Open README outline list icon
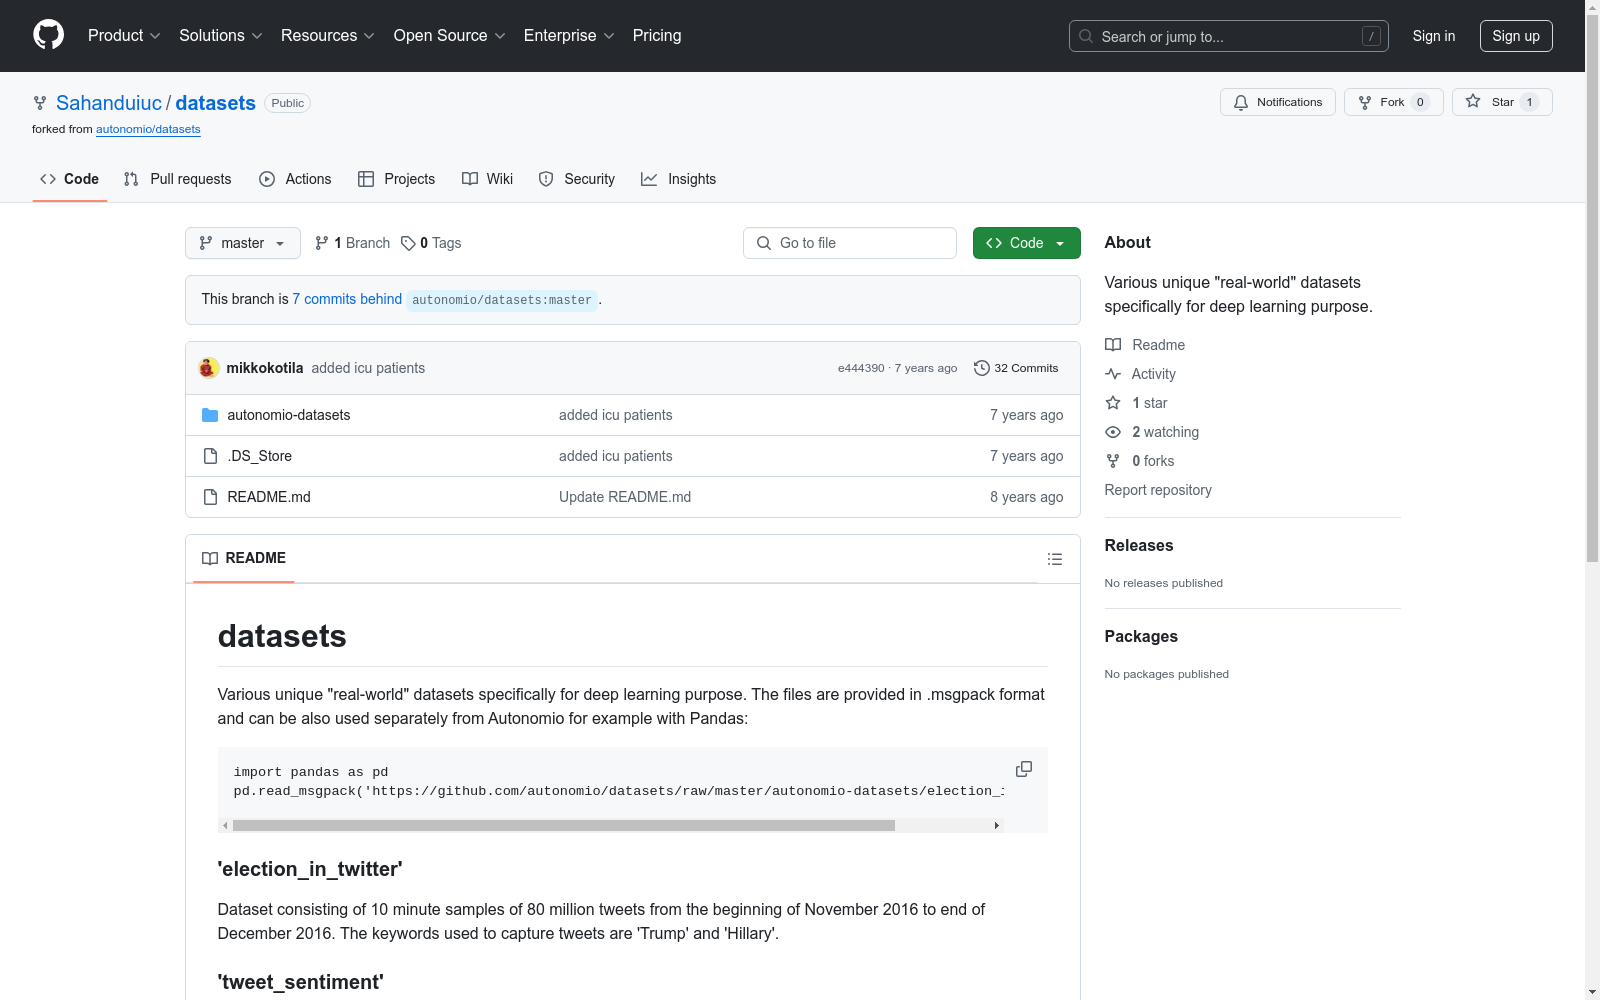The image size is (1600, 1000). coord(1054,559)
